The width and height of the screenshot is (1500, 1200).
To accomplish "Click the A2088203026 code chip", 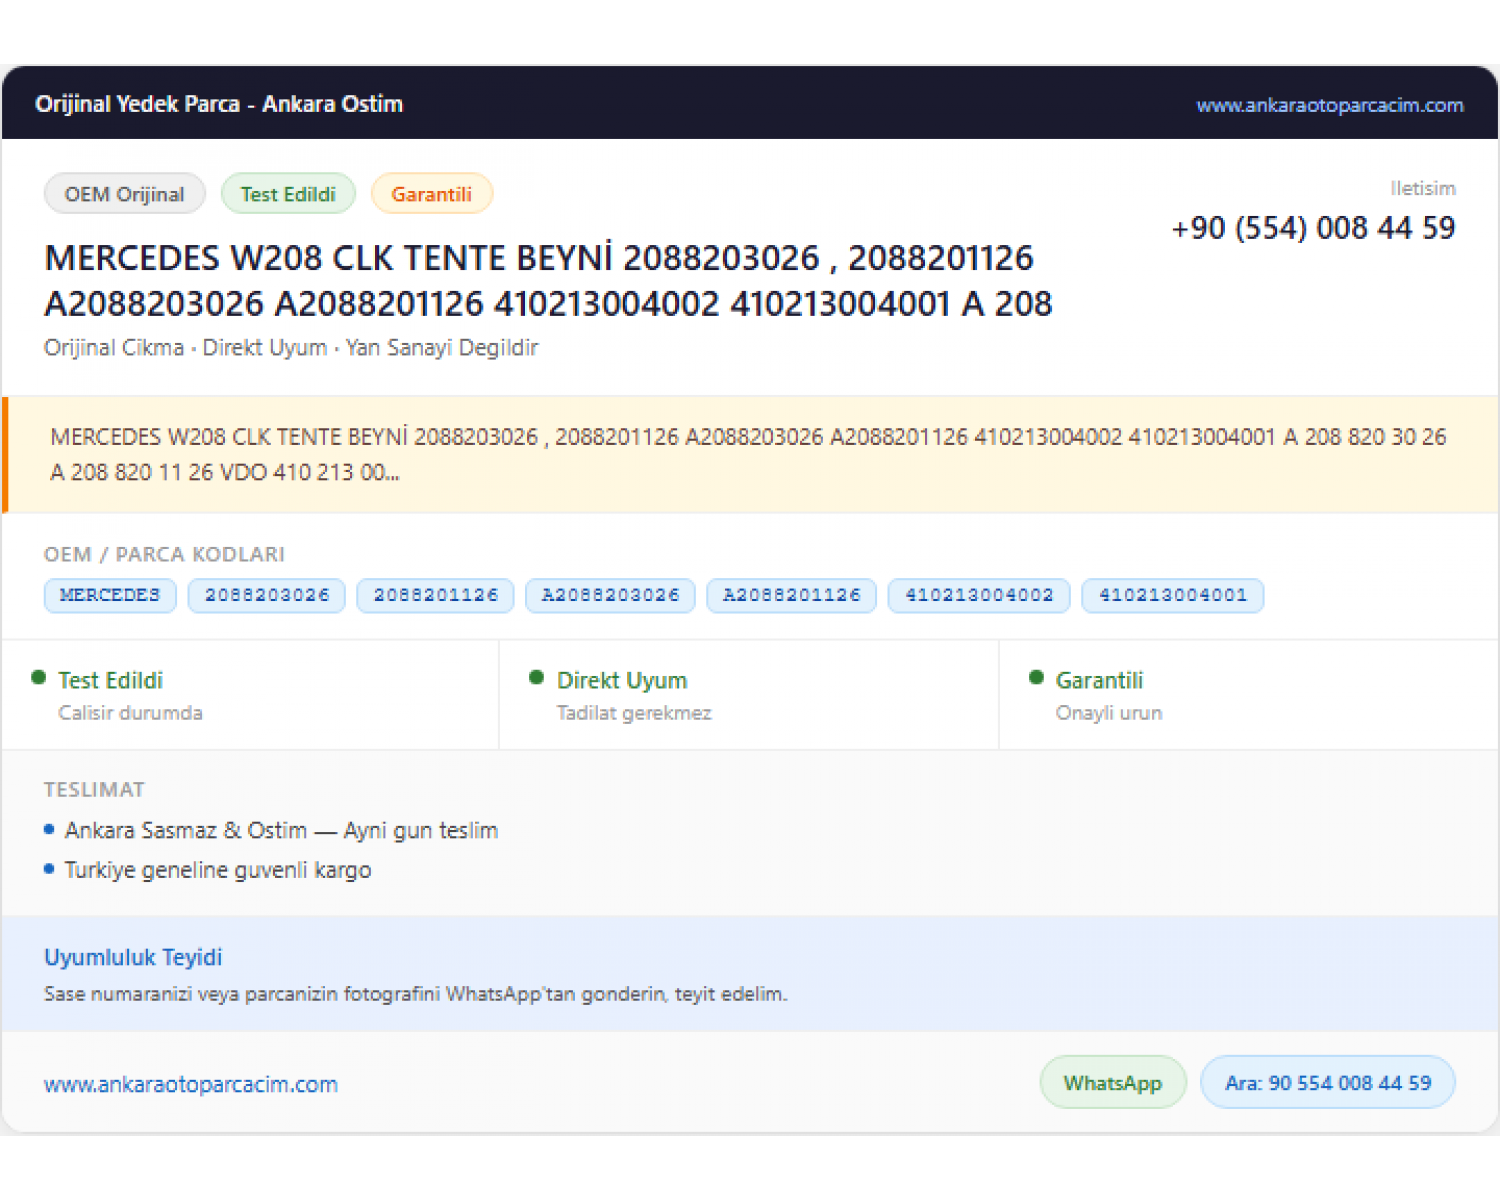I will pyautogui.click(x=610, y=595).
